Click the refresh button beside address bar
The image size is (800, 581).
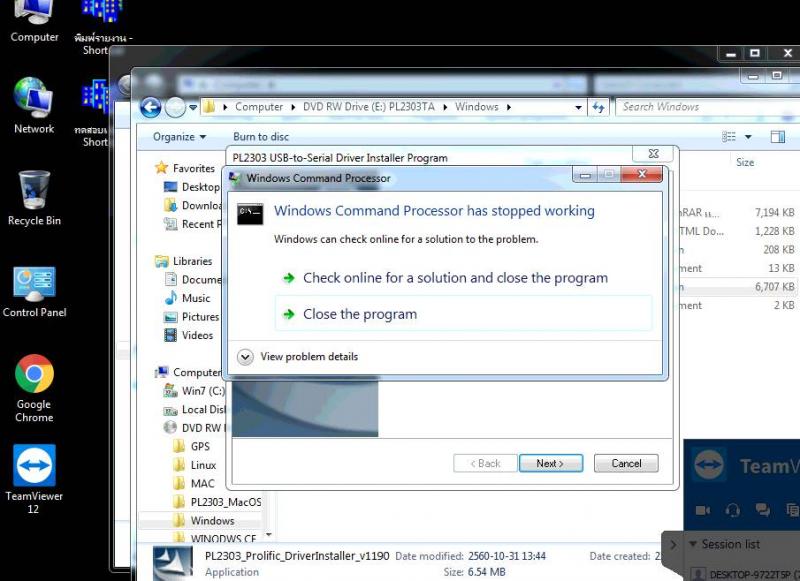pos(598,108)
